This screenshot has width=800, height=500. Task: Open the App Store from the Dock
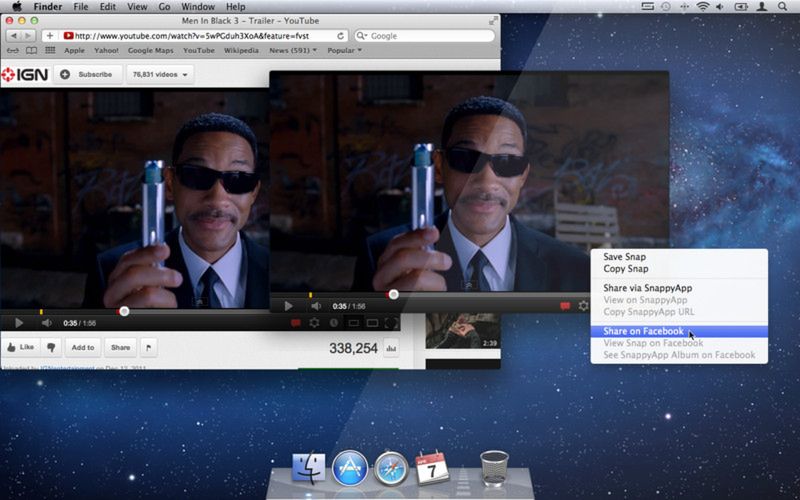pyautogui.click(x=350, y=467)
